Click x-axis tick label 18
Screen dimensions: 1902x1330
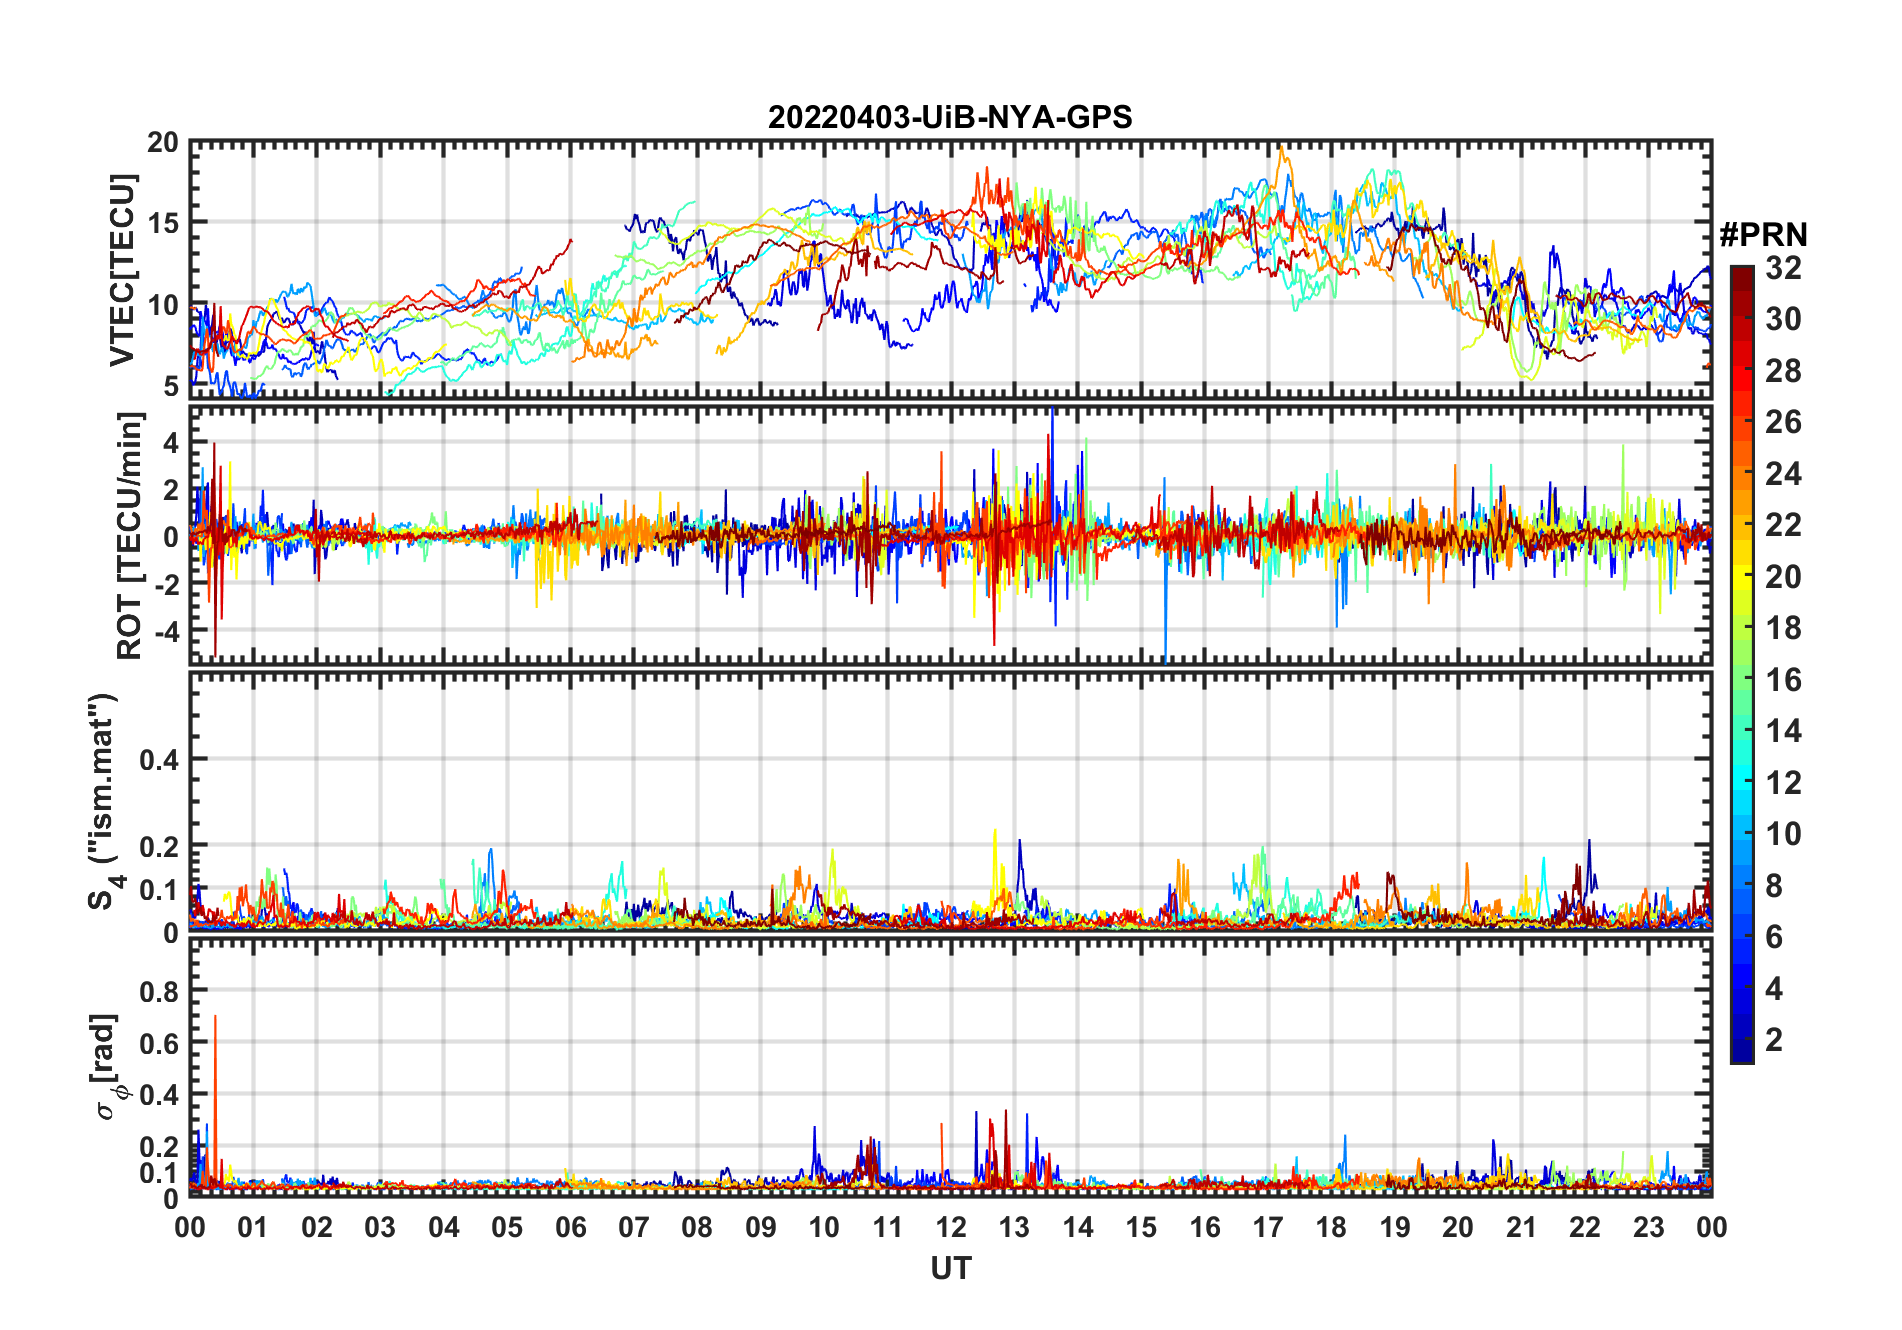point(1331,1227)
